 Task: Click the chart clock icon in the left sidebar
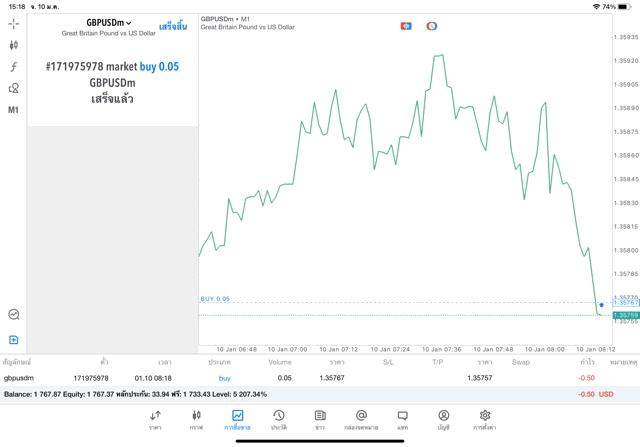tap(14, 314)
